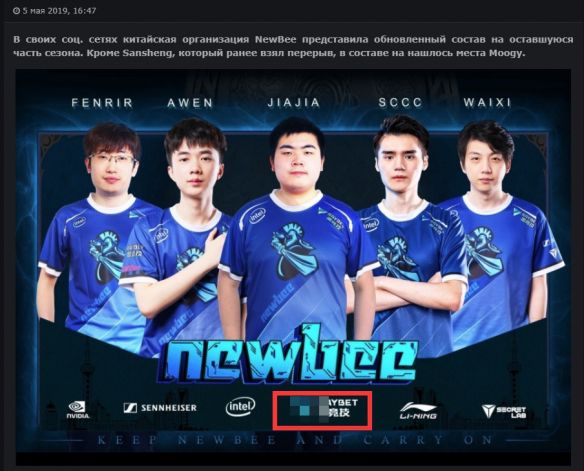This screenshot has width=584, height=471.
Task: Click the Secret Lab sponsor logo
Action: 504,411
